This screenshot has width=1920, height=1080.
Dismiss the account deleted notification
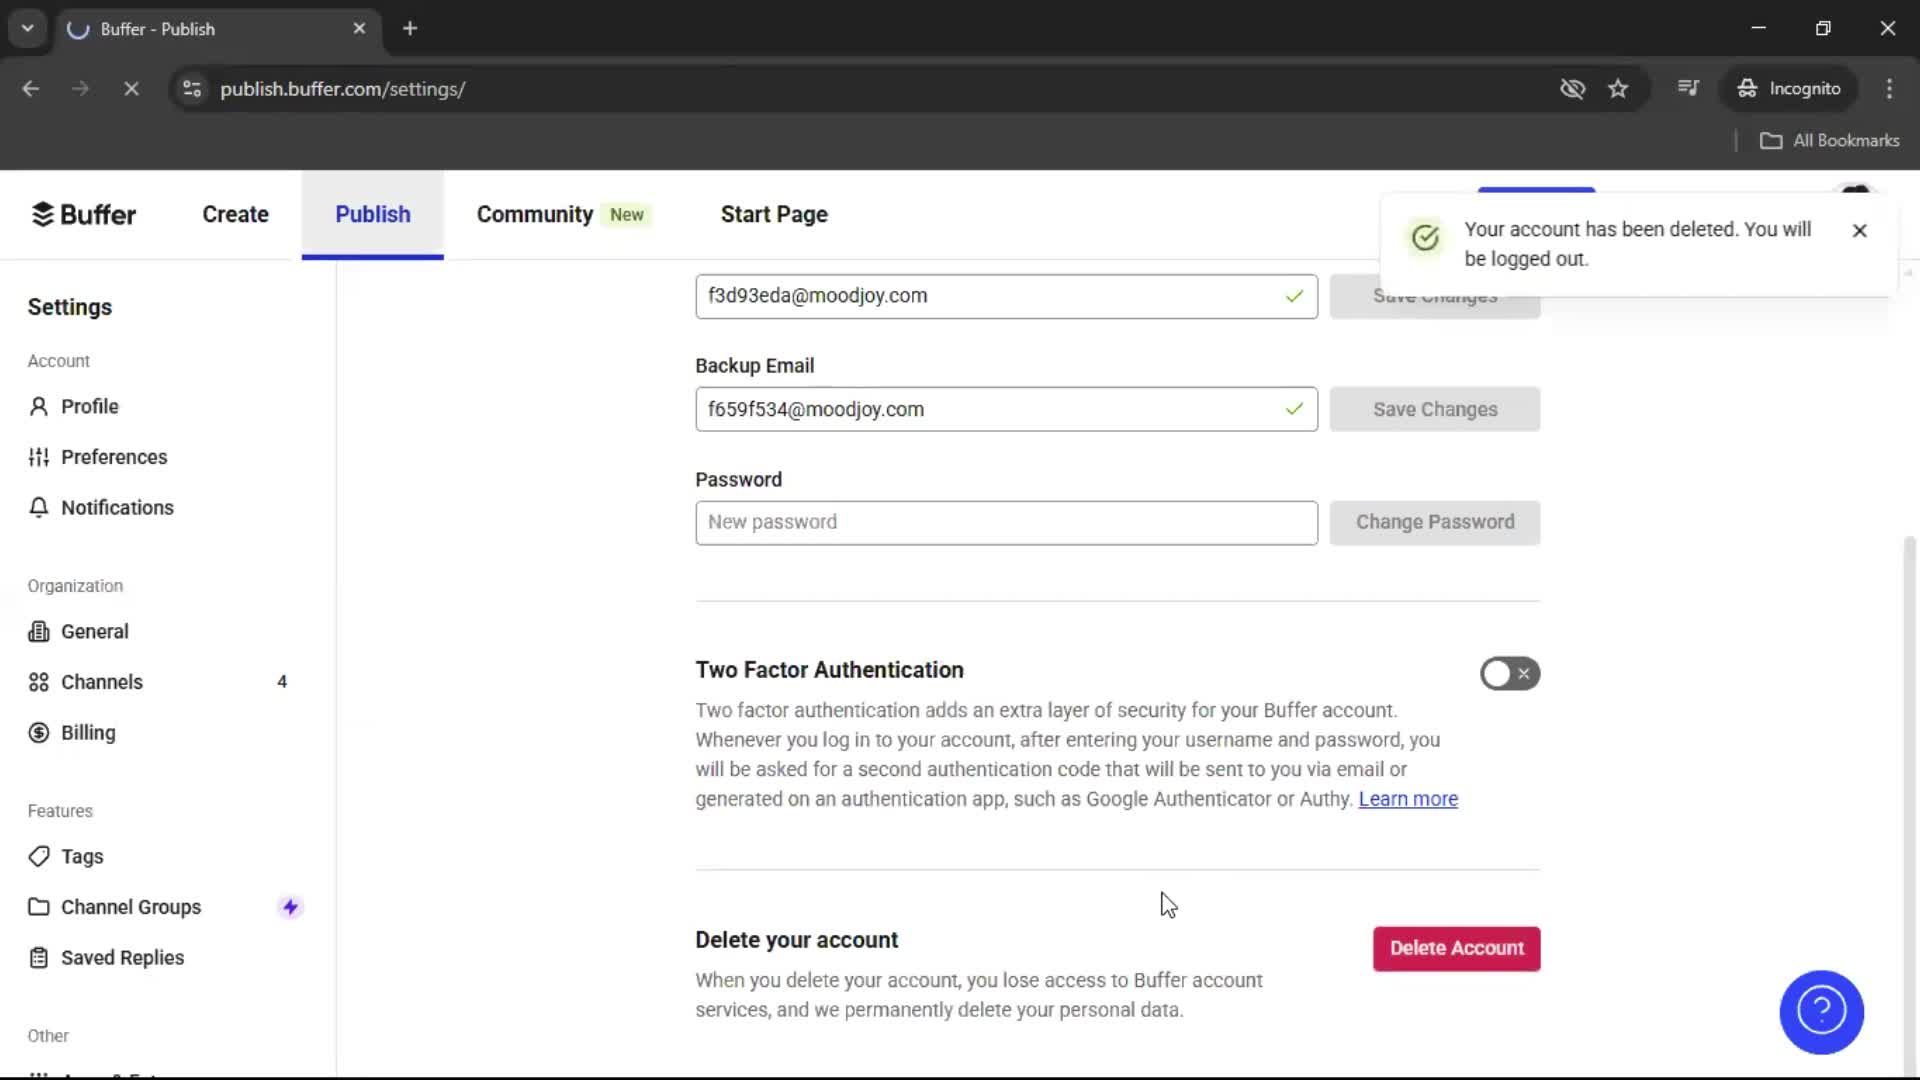(1859, 231)
